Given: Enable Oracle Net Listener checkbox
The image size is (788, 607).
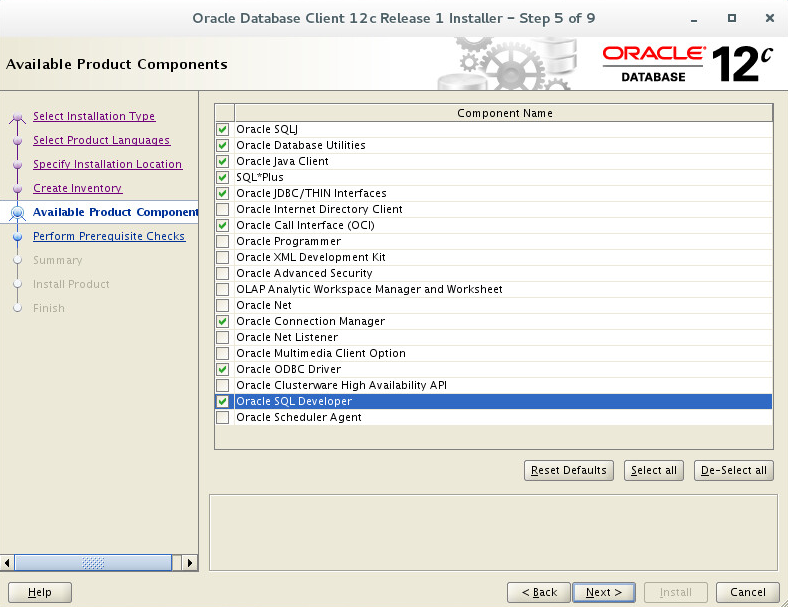Looking at the screenshot, I should coord(223,337).
